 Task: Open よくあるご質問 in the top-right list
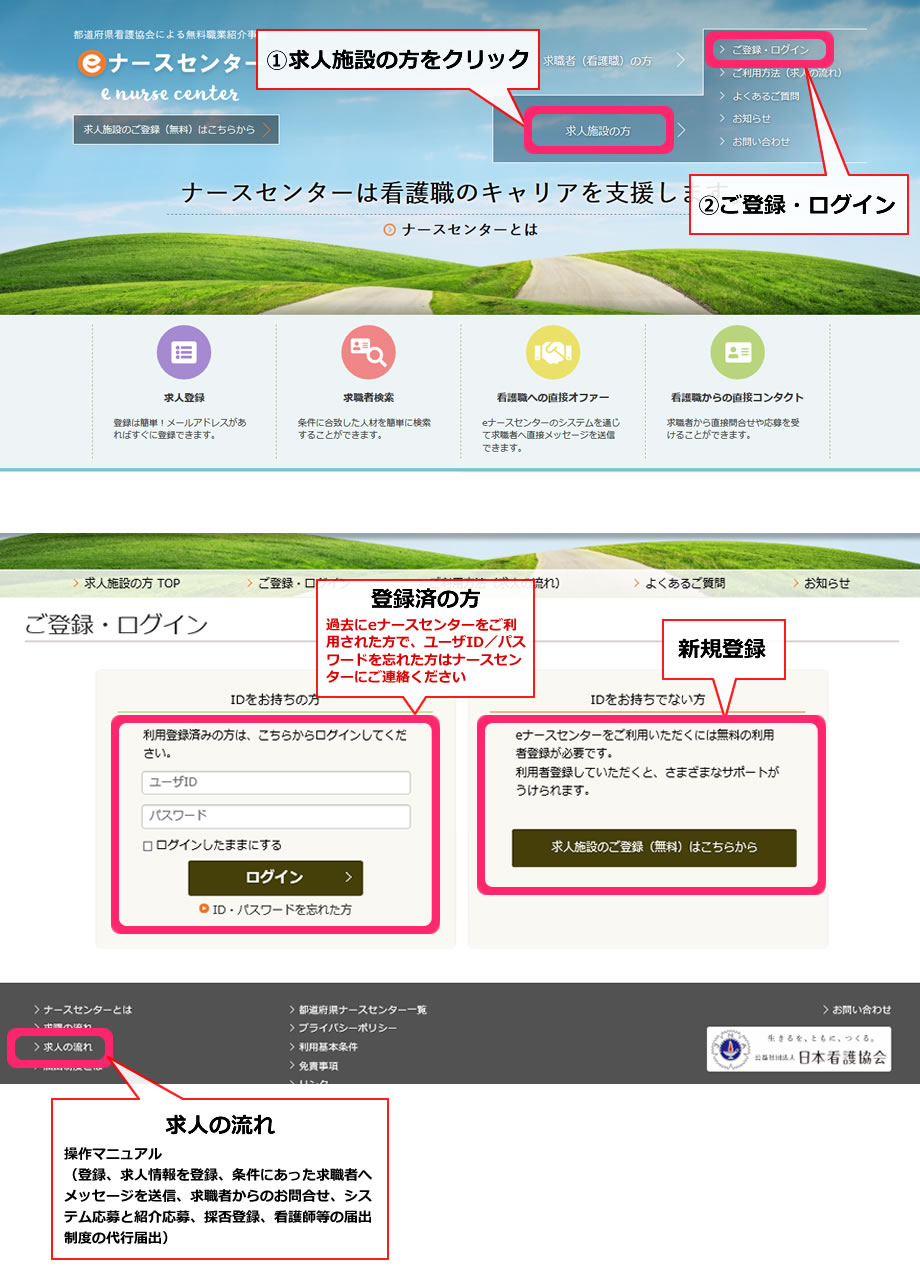tap(765, 96)
